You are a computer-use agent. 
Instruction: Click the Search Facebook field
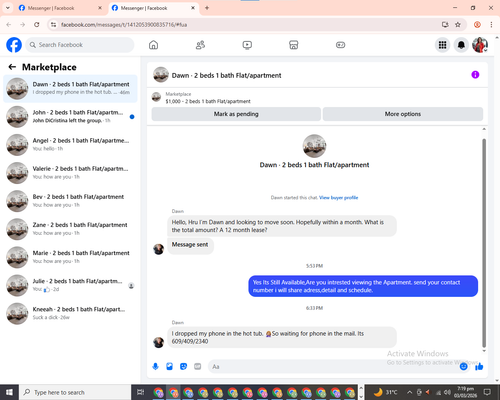pyautogui.click(x=80, y=45)
